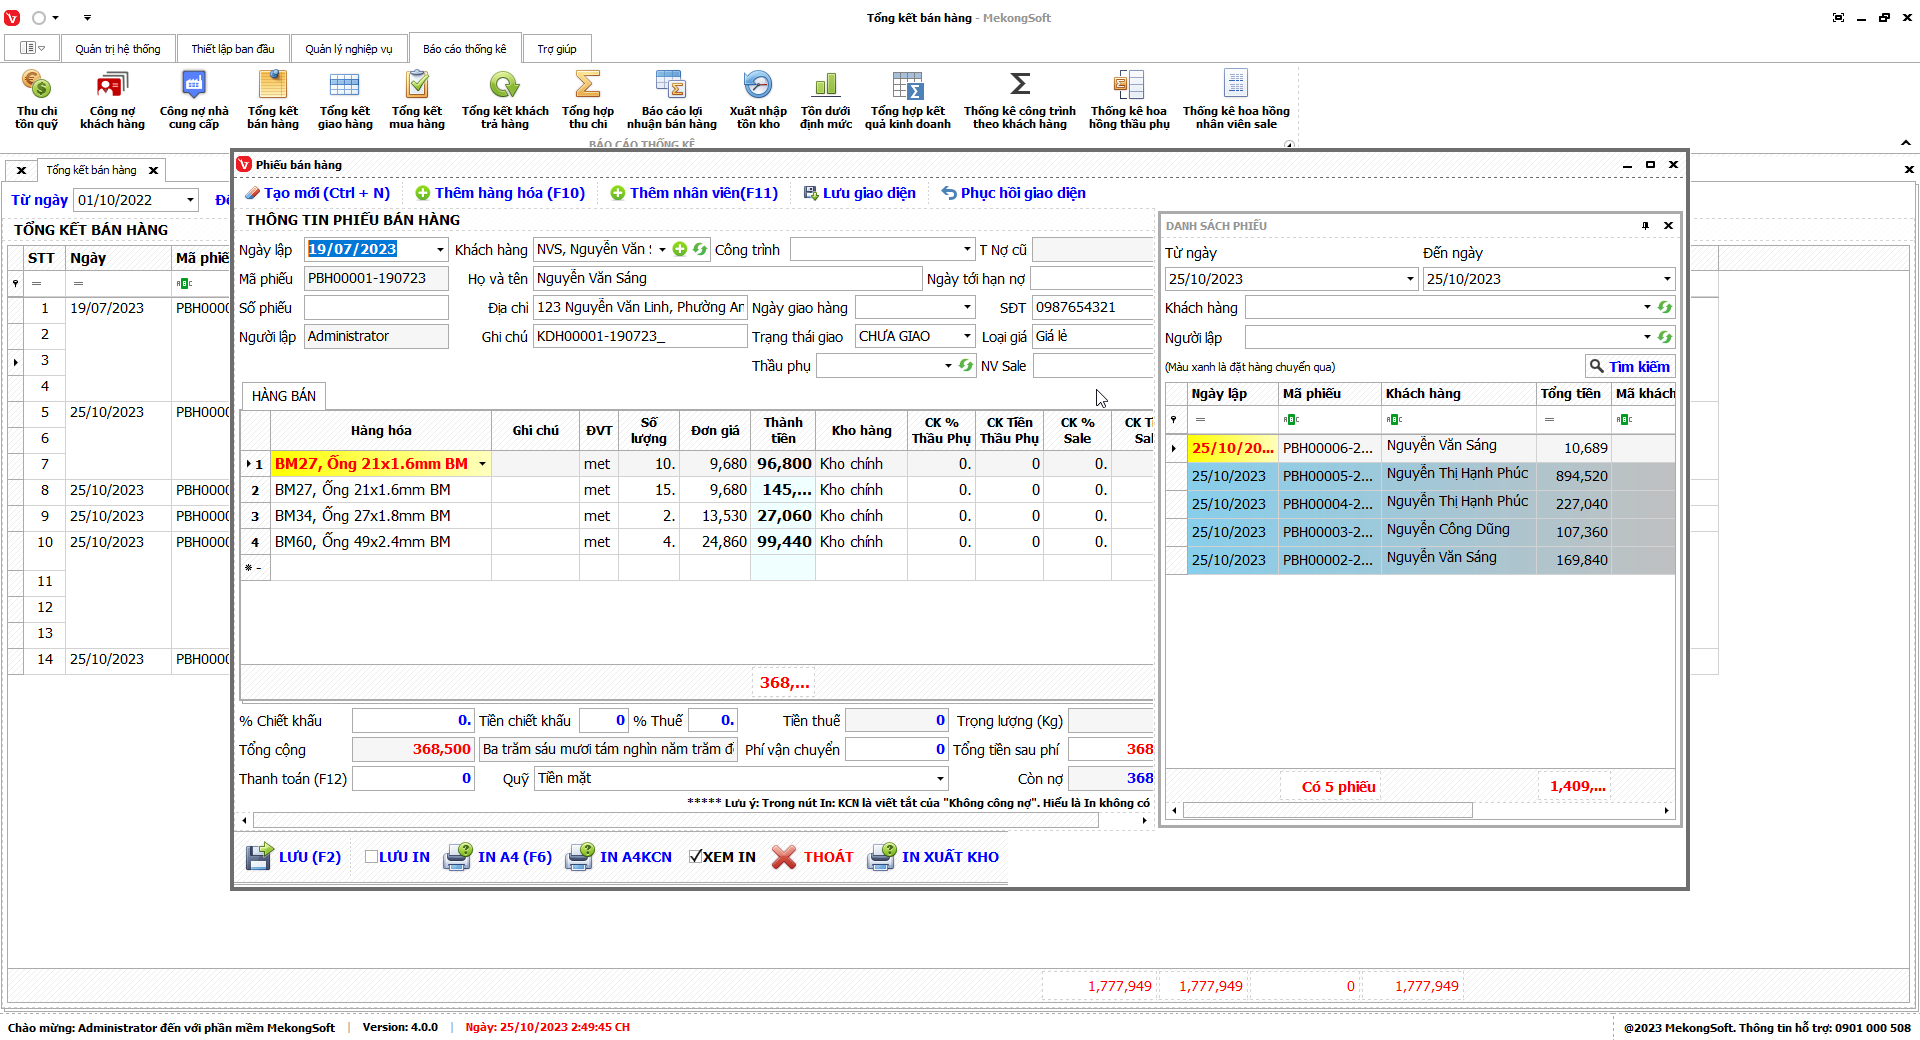The image size is (1920, 1040).
Task: Click the IN XUẤT KHO printer icon
Action: pyautogui.click(x=881, y=857)
